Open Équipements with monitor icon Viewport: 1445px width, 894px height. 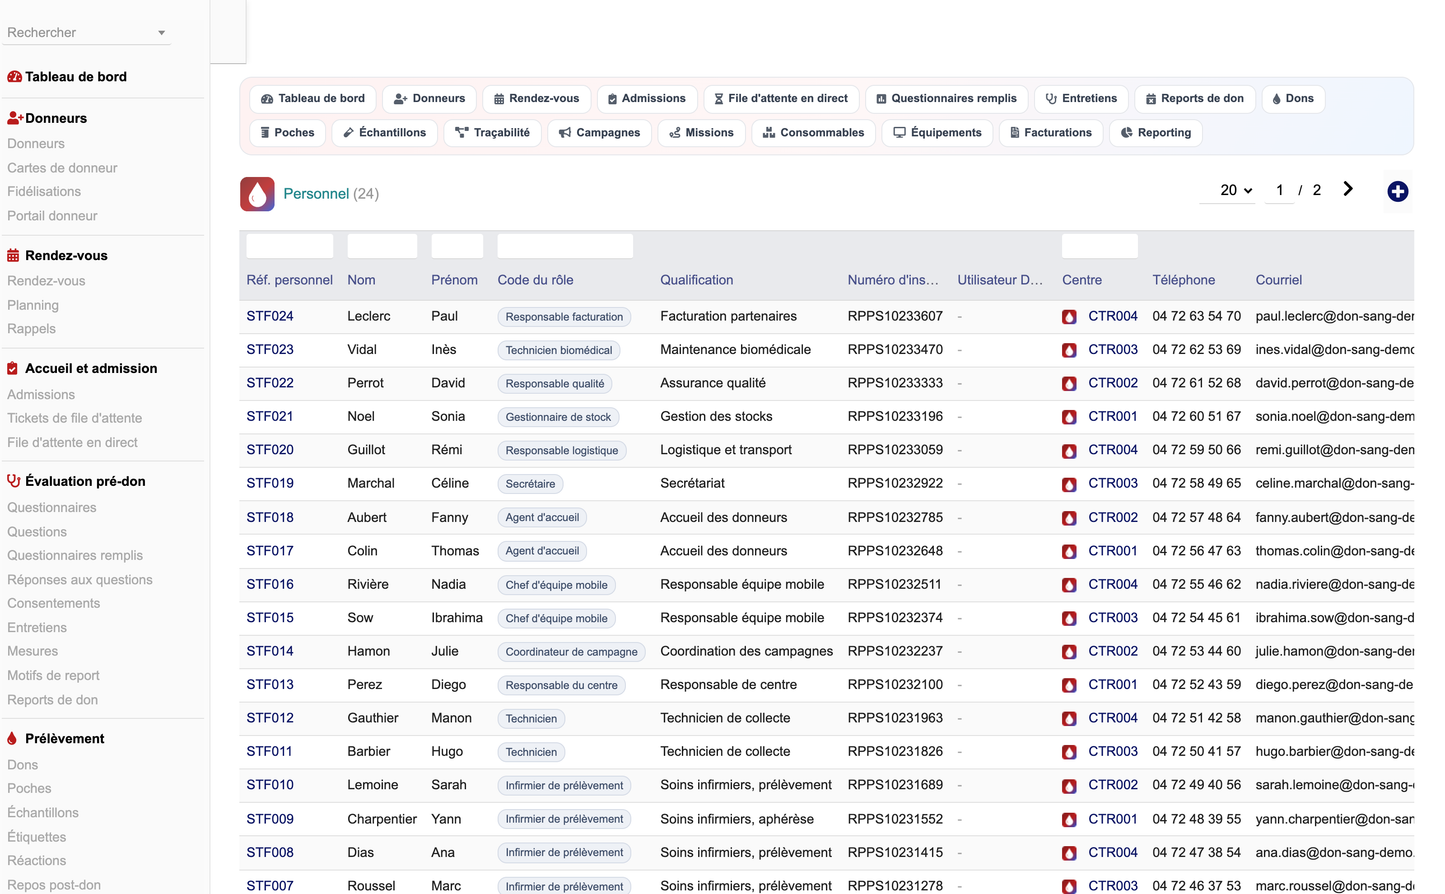click(x=937, y=133)
